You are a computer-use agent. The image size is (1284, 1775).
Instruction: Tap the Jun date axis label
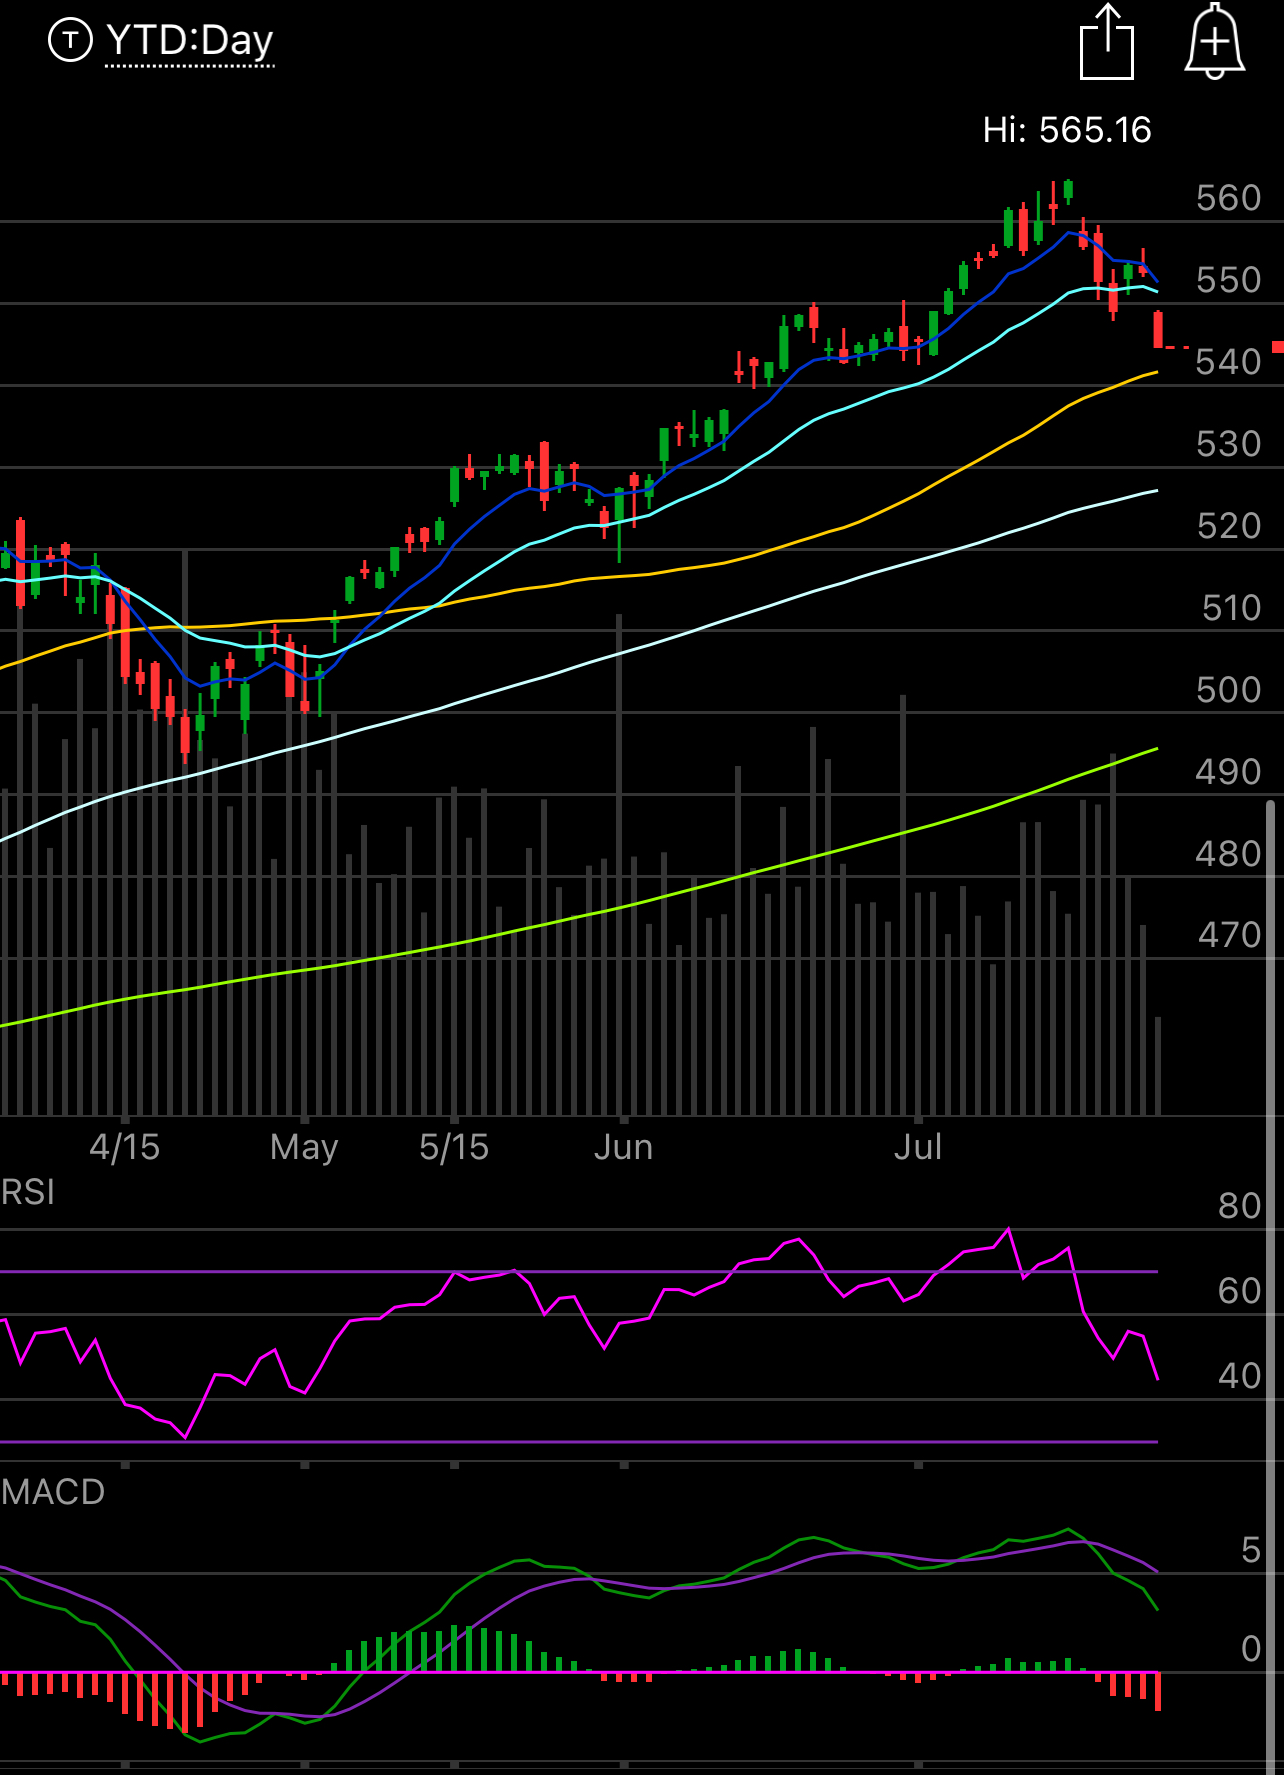(623, 1147)
